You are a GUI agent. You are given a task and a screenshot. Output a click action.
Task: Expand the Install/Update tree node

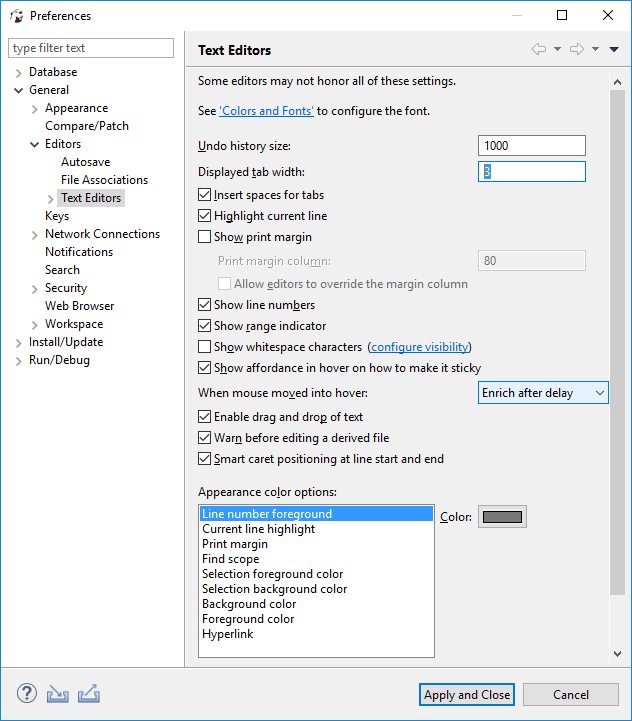18,343
